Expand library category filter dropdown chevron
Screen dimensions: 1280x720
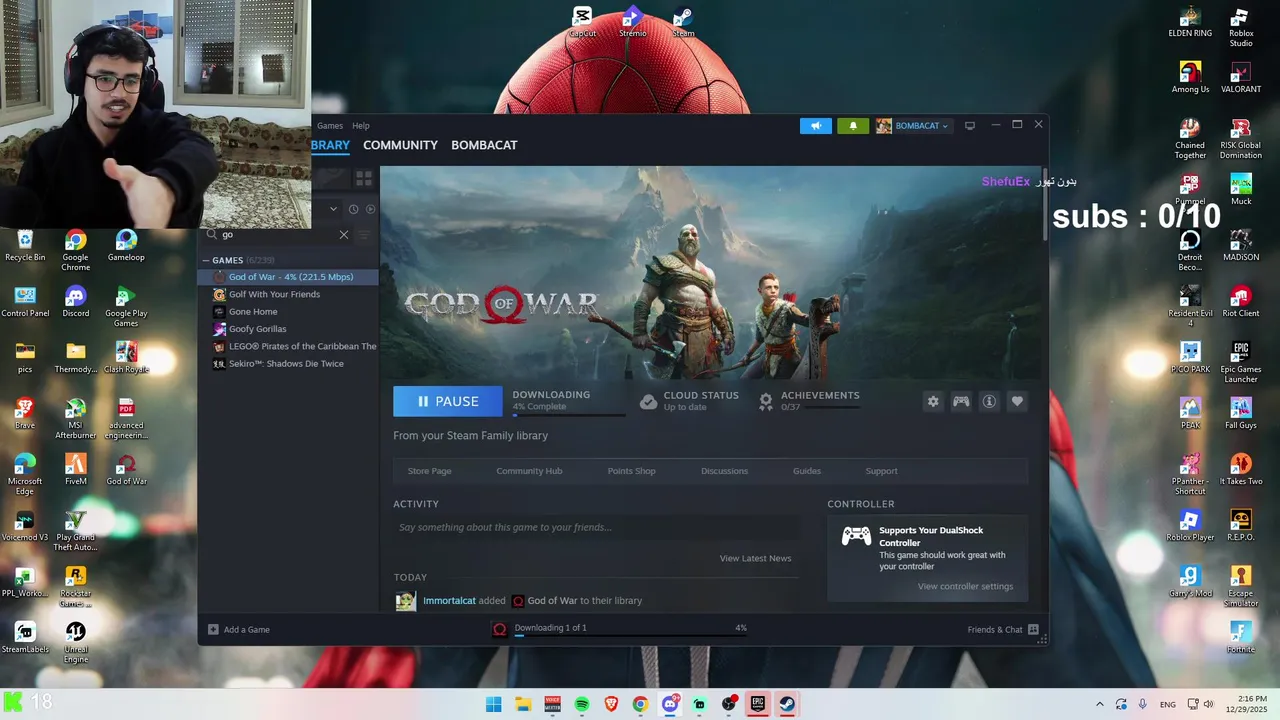click(334, 209)
